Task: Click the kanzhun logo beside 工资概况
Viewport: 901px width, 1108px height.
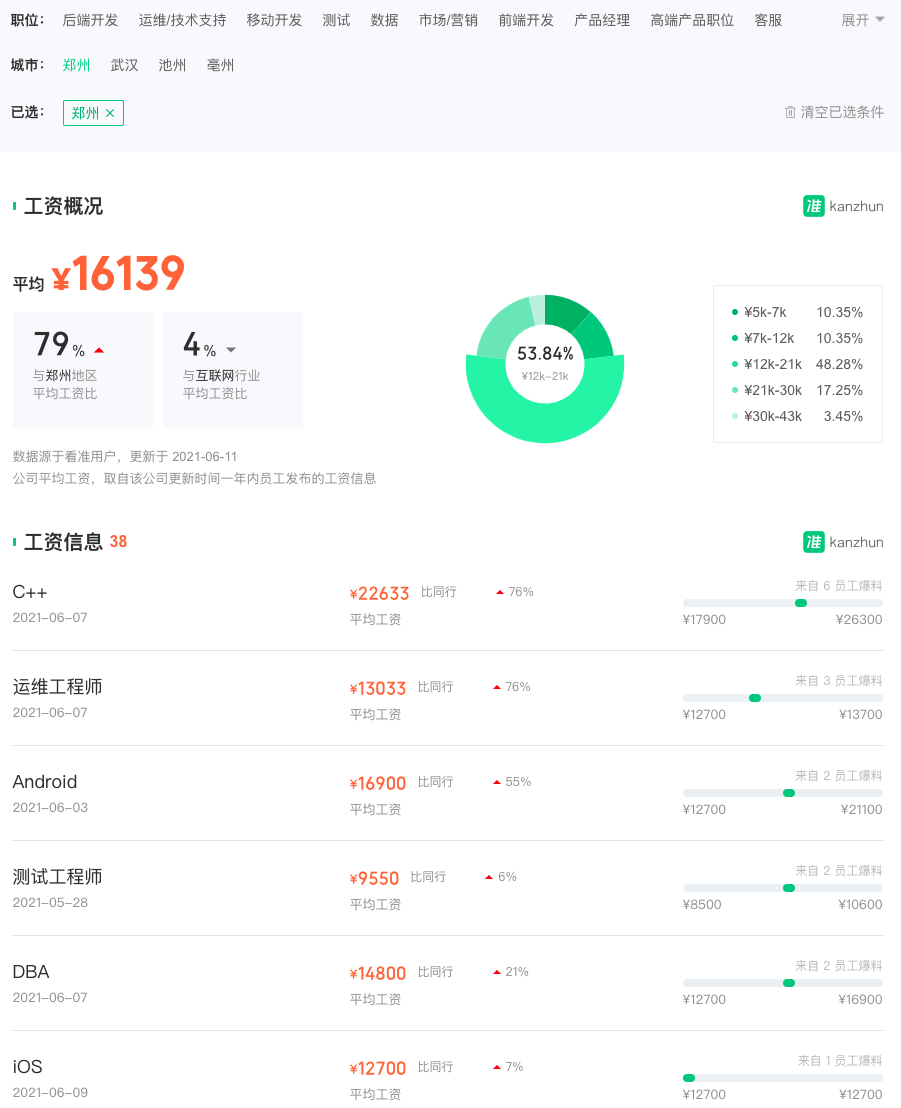Action: pos(812,206)
